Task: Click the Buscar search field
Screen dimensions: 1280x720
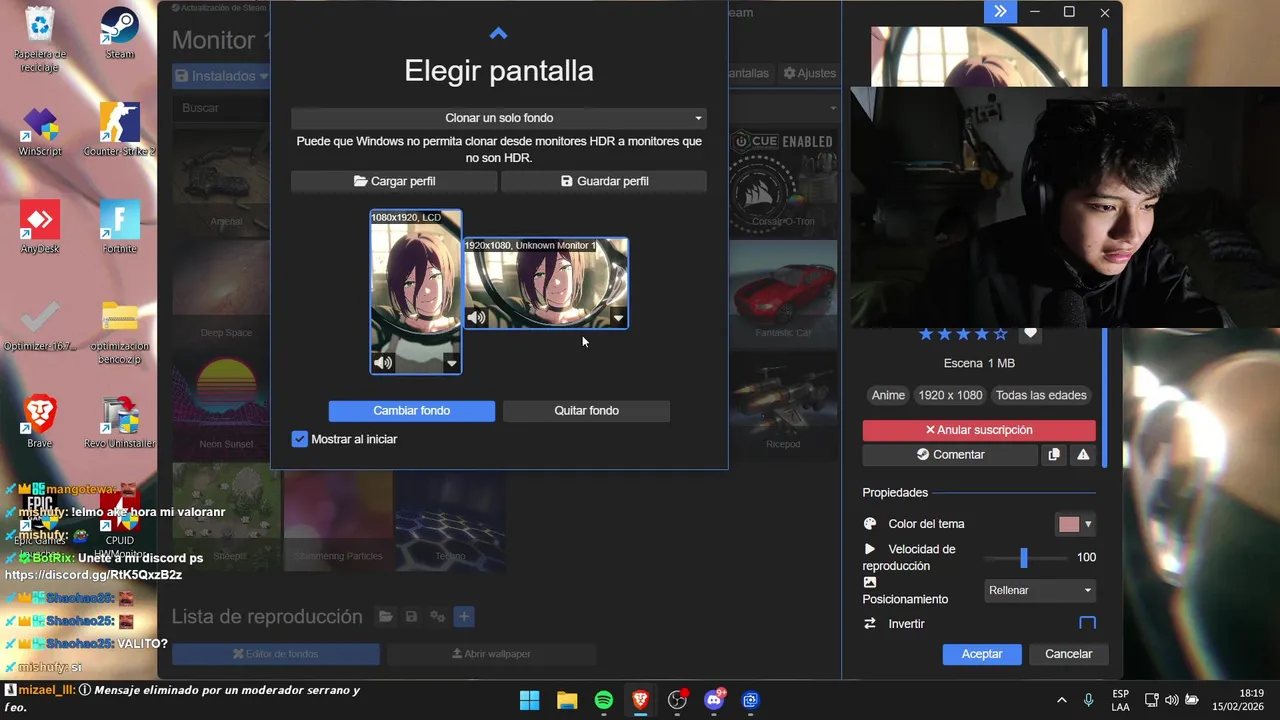Action: 222,108
